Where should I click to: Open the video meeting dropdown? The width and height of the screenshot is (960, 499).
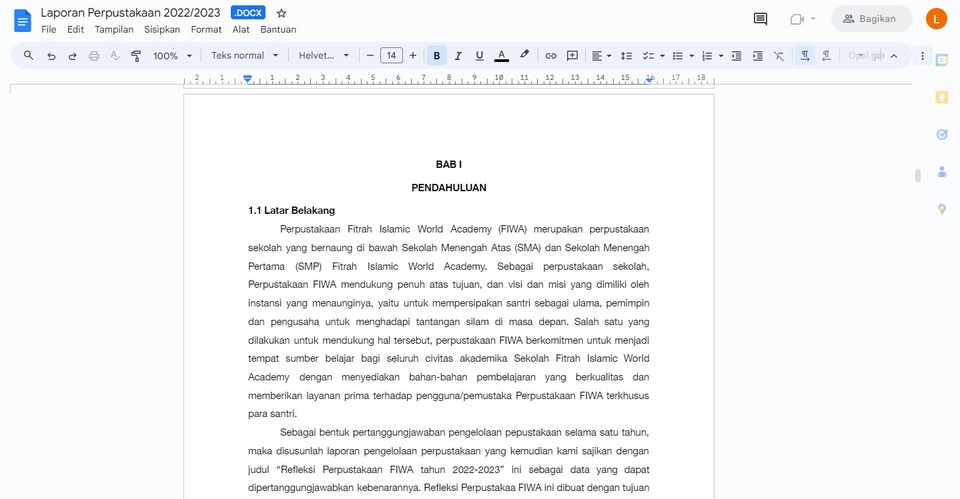click(813, 19)
